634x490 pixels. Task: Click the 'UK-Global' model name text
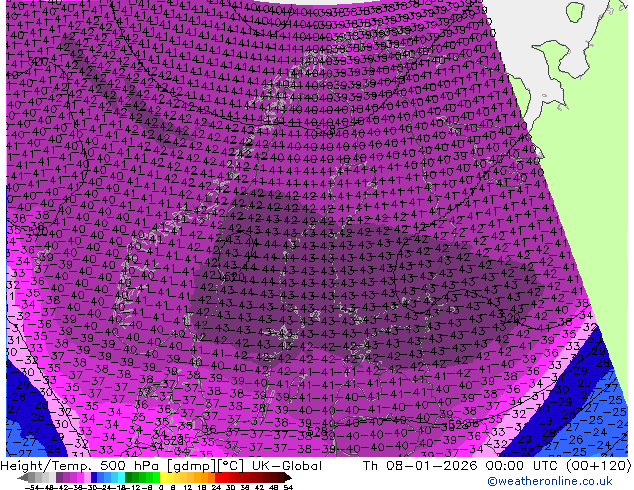(287, 466)
